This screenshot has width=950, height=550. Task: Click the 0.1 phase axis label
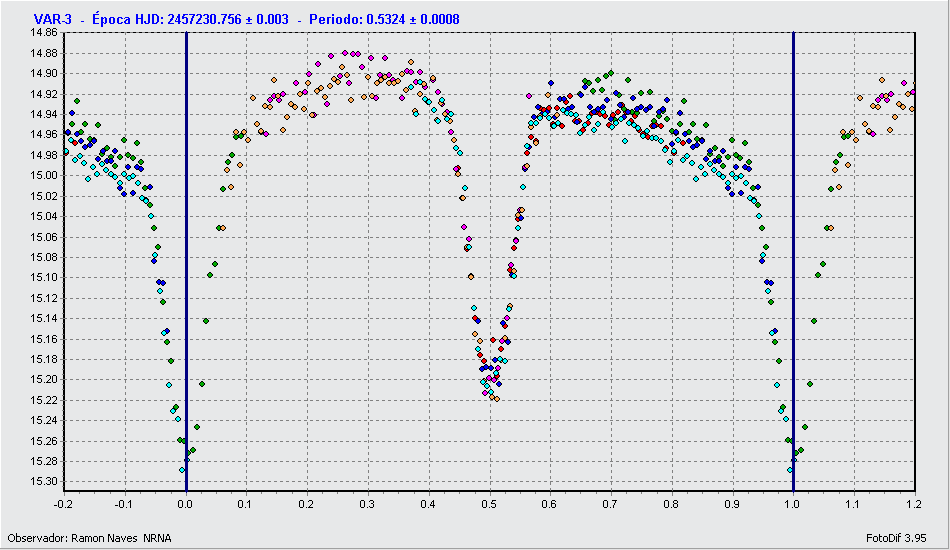click(247, 504)
